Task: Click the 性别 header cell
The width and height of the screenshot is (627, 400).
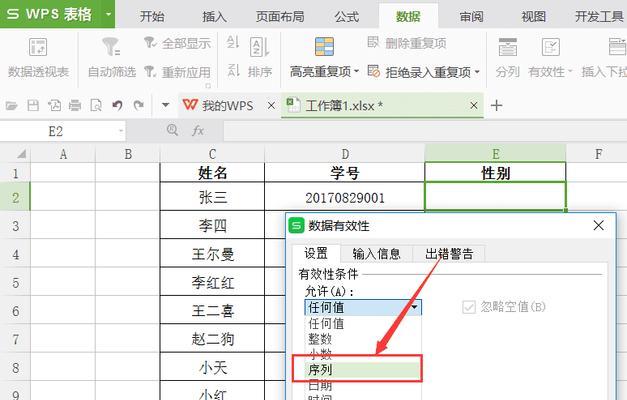Action: click(x=495, y=173)
